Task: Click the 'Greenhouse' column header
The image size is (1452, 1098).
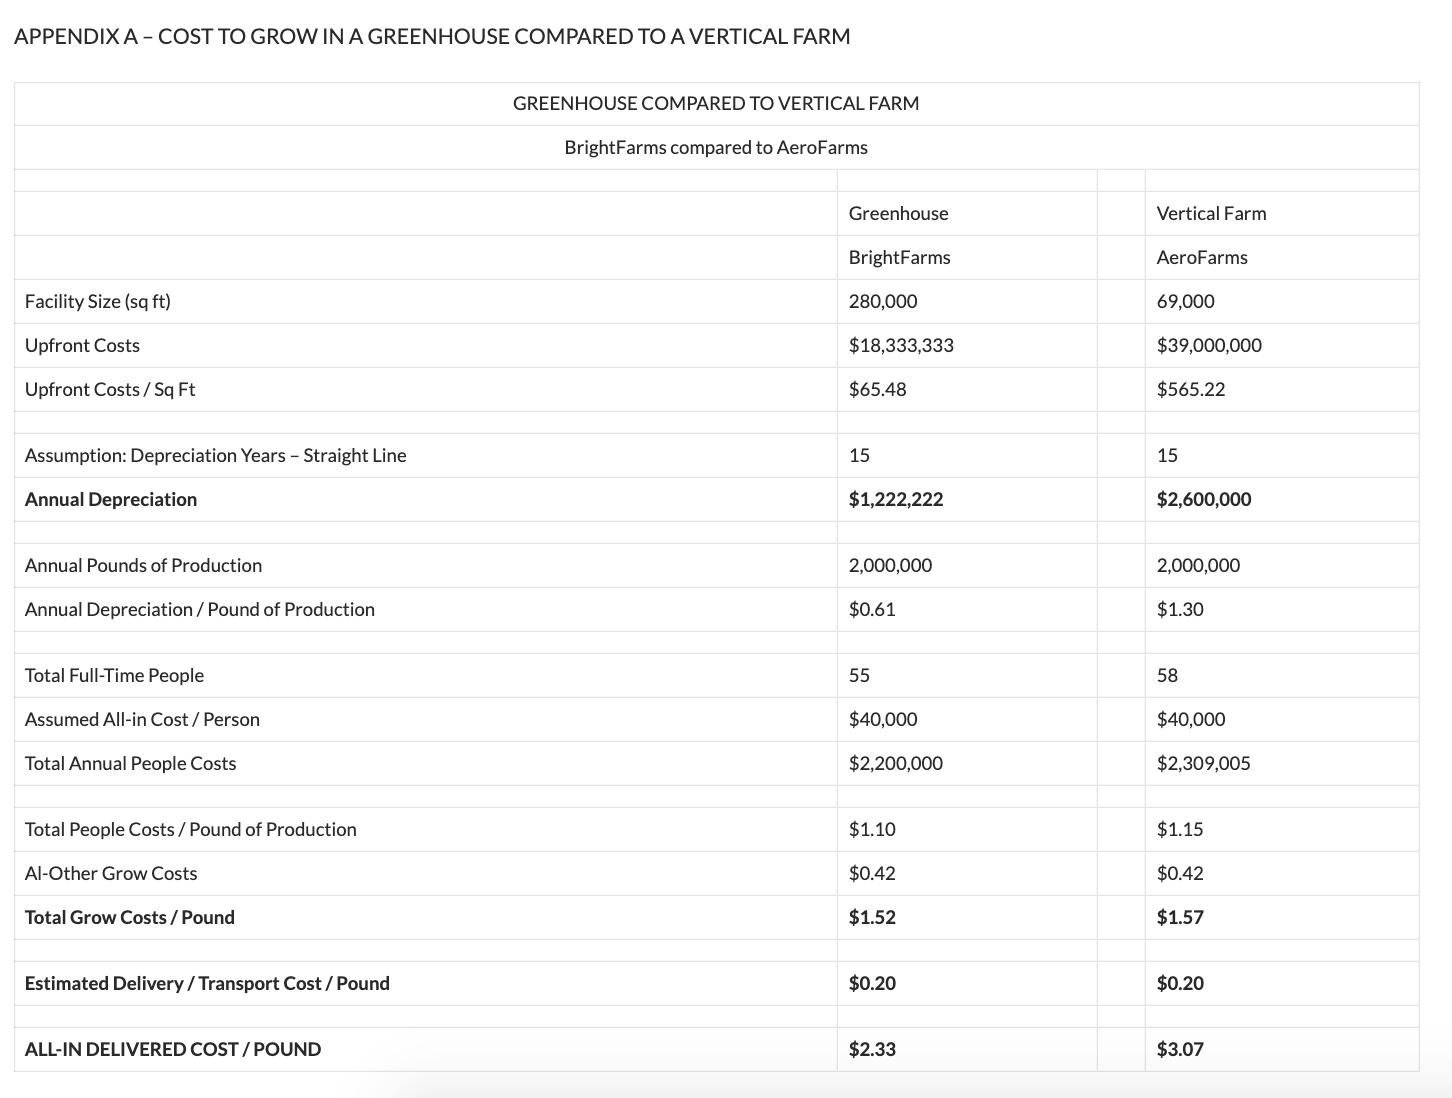Action: pyautogui.click(x=898, y=213)
